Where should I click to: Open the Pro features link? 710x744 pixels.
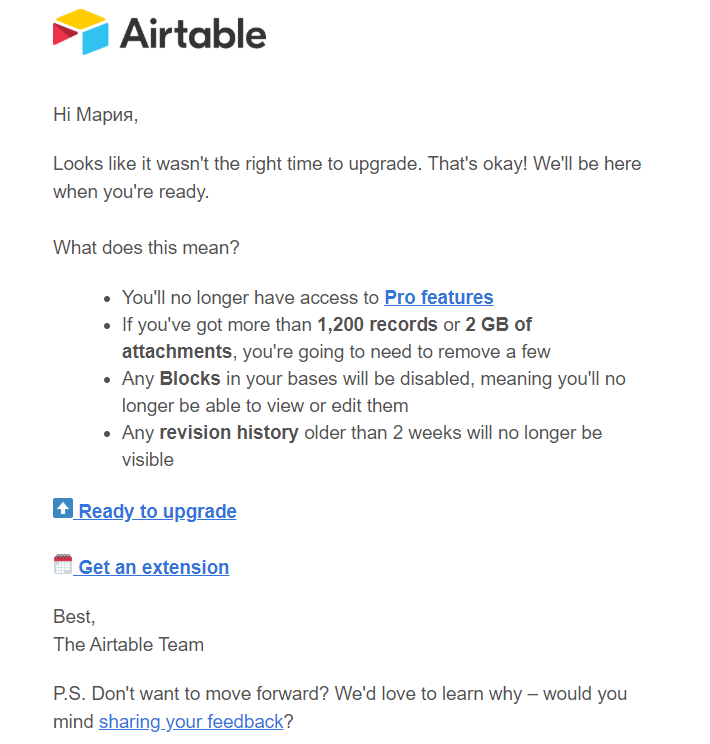tap(439, 298)
